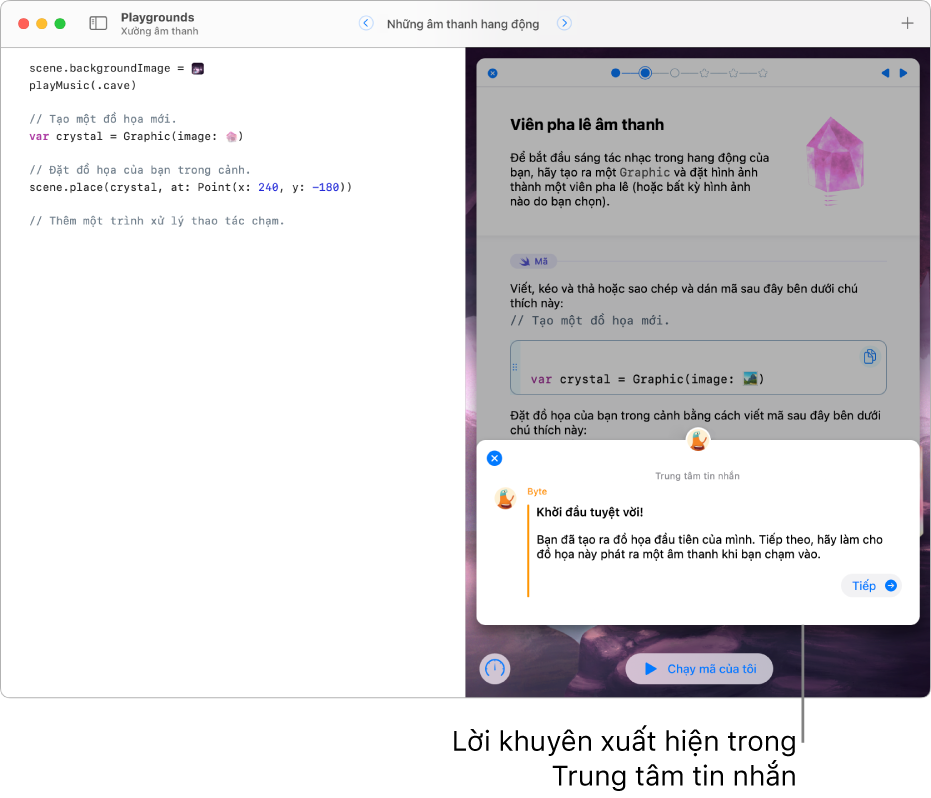The width and height of the screenshot is (931, 798).
Task: Select the third empty progress circle
Action: (674, 73)
